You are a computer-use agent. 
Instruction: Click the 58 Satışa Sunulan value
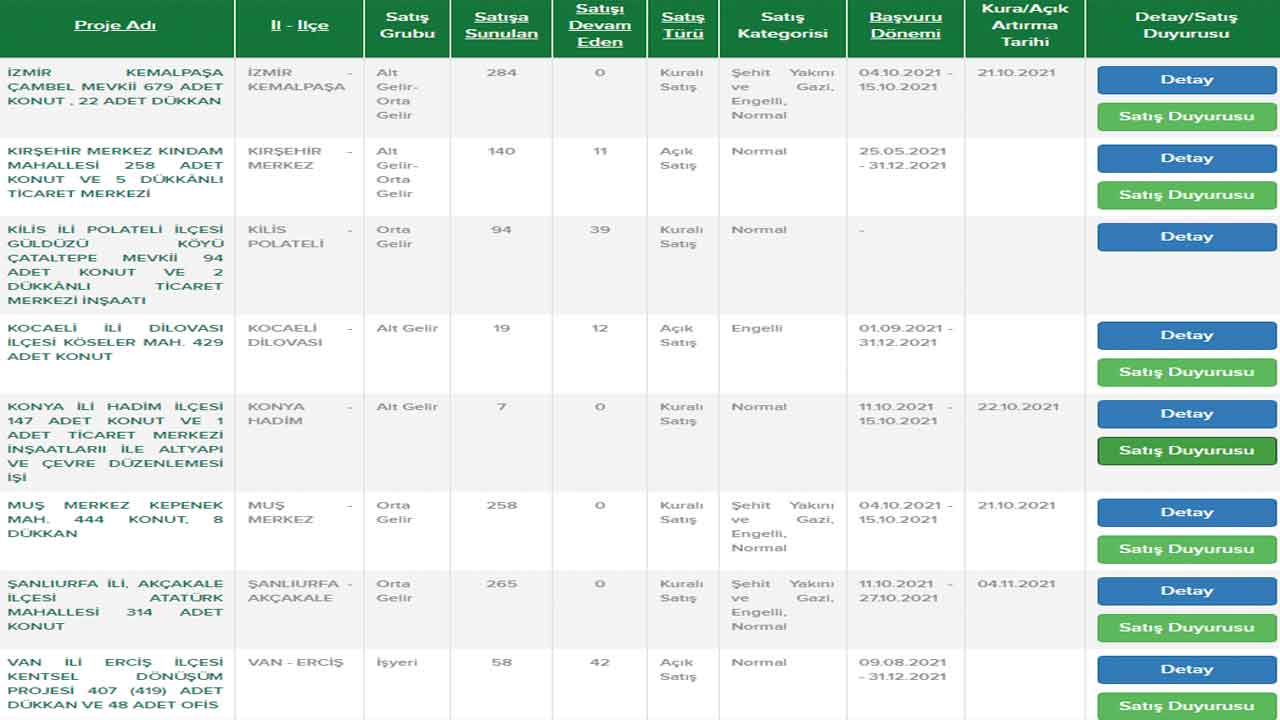[x=501, y=662]
